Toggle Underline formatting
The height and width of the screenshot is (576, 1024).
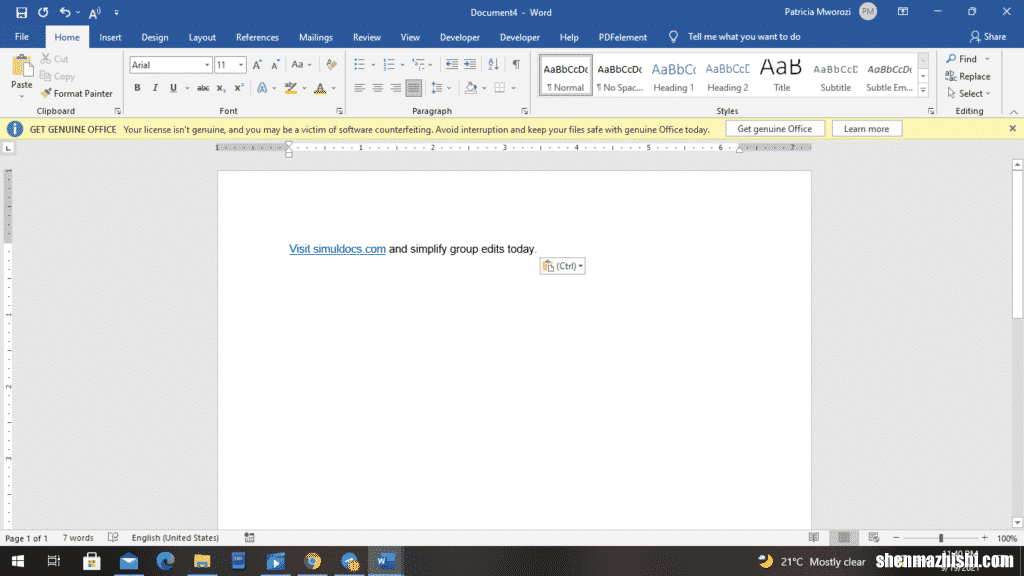pyautogui.click(x=173, y=88)
